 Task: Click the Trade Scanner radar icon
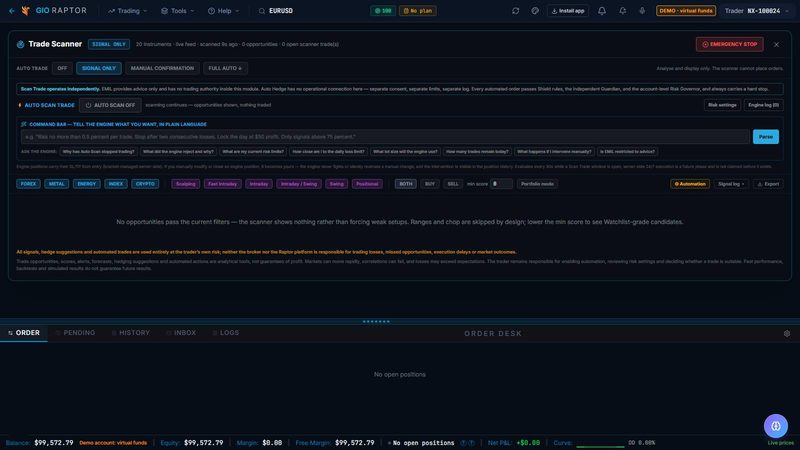pos(20,44)
